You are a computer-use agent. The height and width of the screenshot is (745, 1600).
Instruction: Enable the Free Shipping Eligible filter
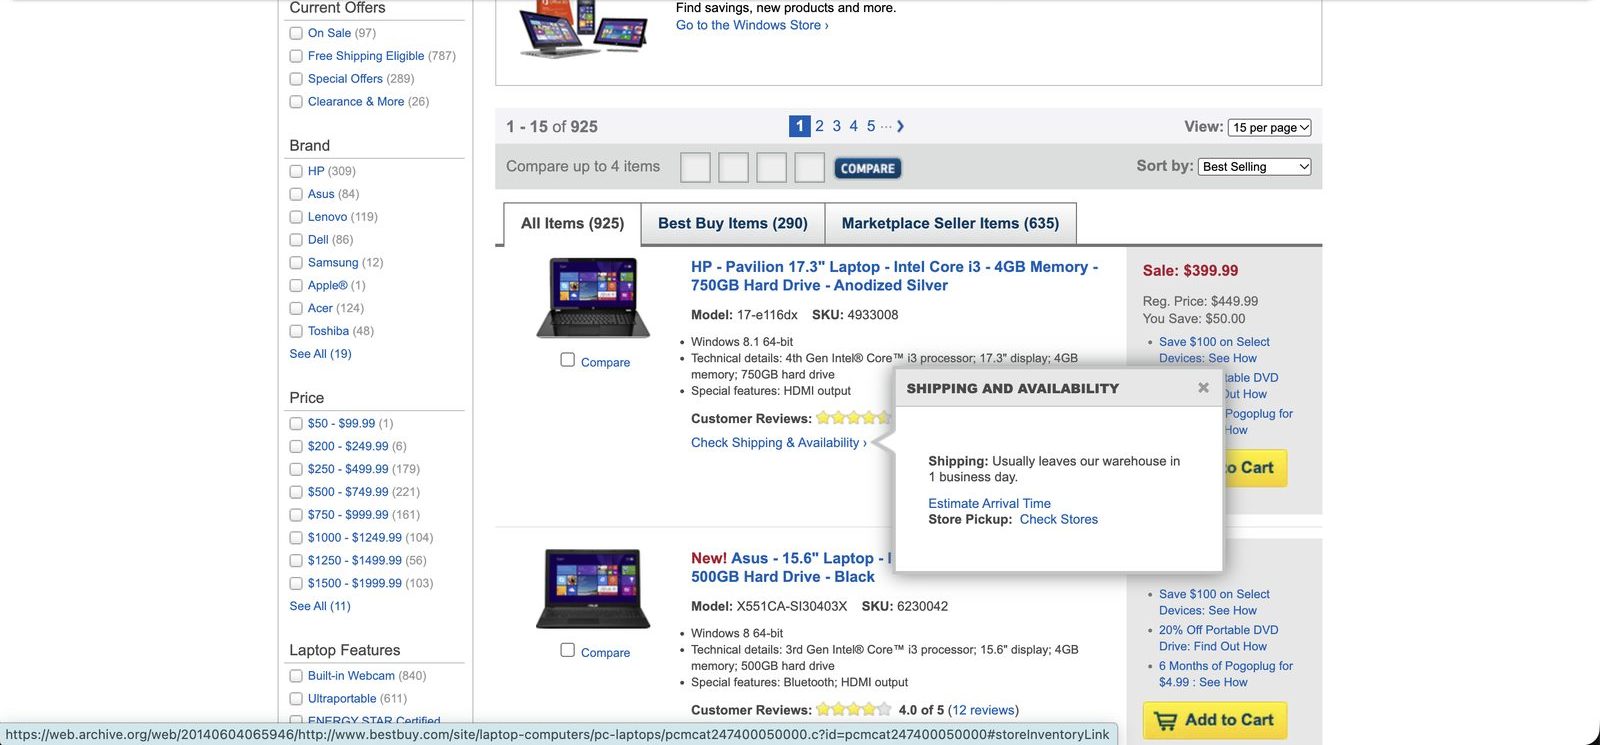click(x=296, y=56)
